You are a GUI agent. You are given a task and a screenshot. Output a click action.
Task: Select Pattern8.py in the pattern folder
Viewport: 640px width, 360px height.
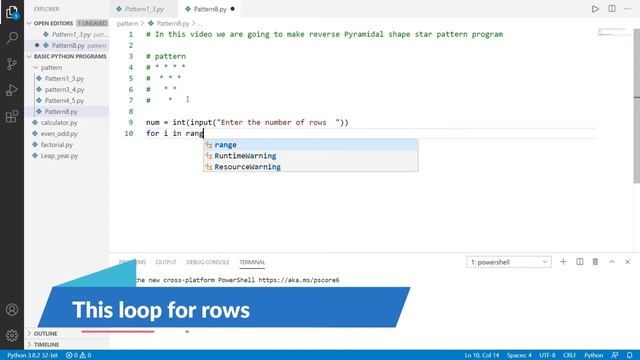(61, 111)
